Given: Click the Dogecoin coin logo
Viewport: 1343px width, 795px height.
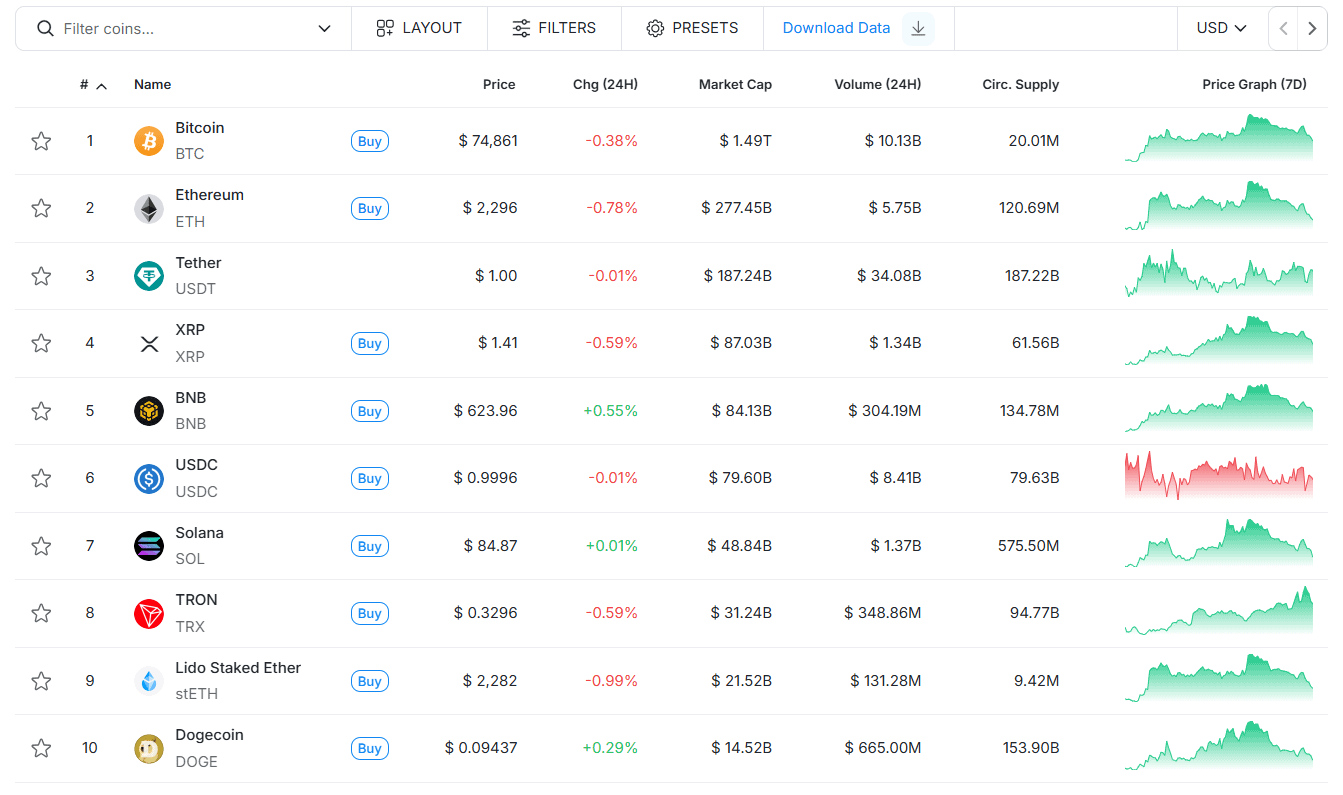Looking at the screenshot, I should (149, 748).
